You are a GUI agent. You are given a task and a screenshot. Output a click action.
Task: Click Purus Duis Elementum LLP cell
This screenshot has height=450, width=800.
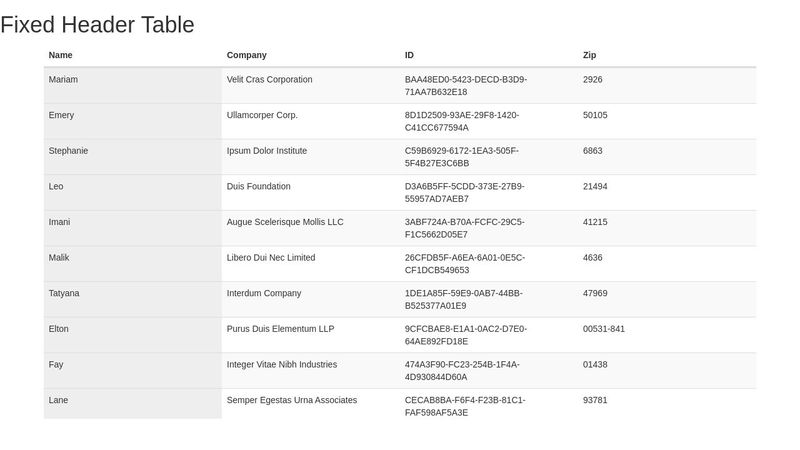click(x=311, y=336)
